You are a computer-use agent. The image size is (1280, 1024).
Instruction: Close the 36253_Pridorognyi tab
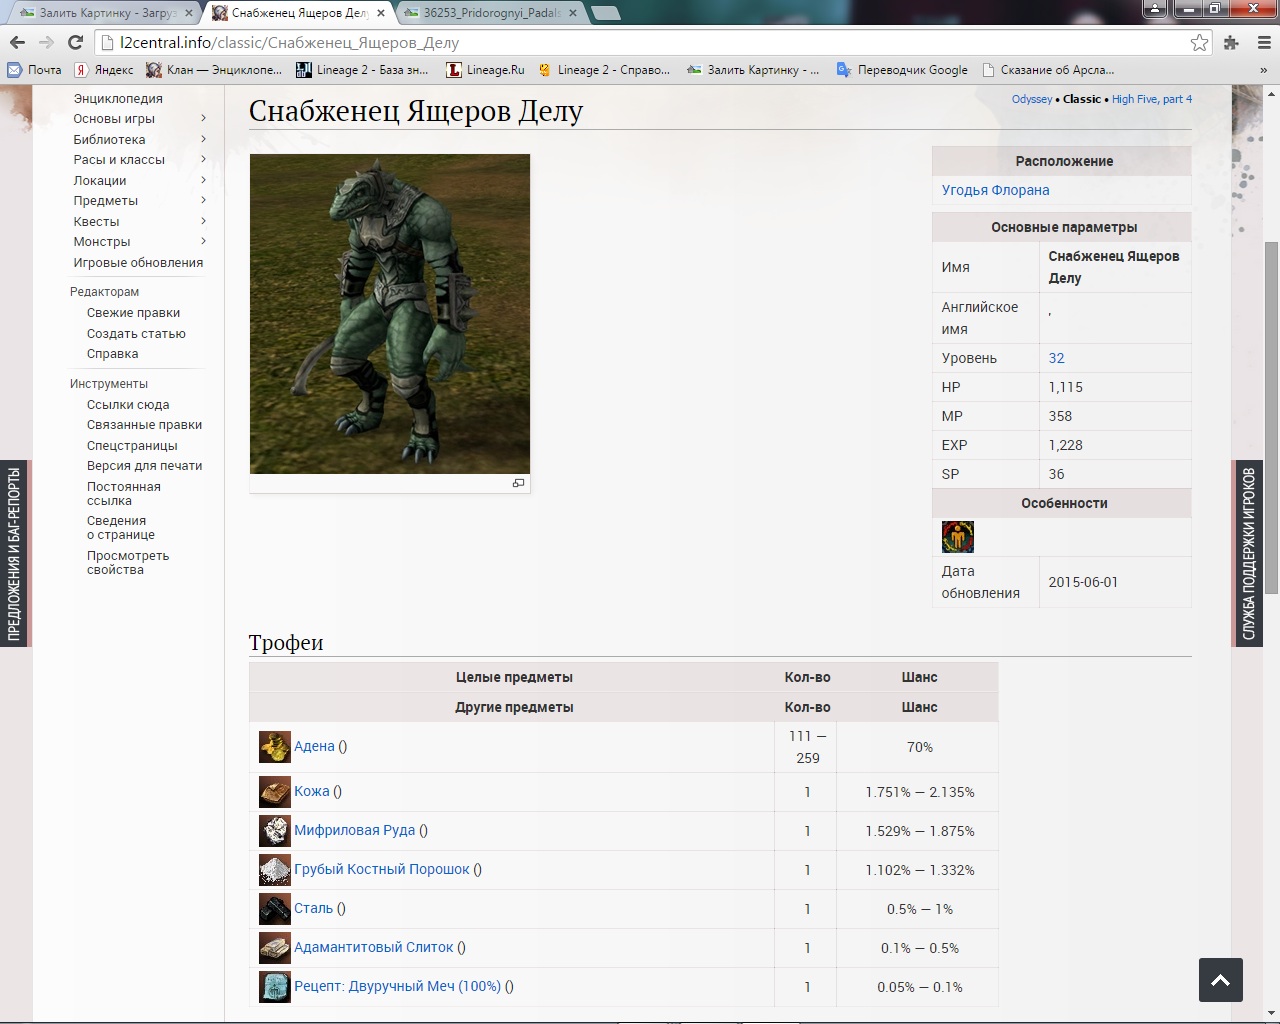click(572, 13)
